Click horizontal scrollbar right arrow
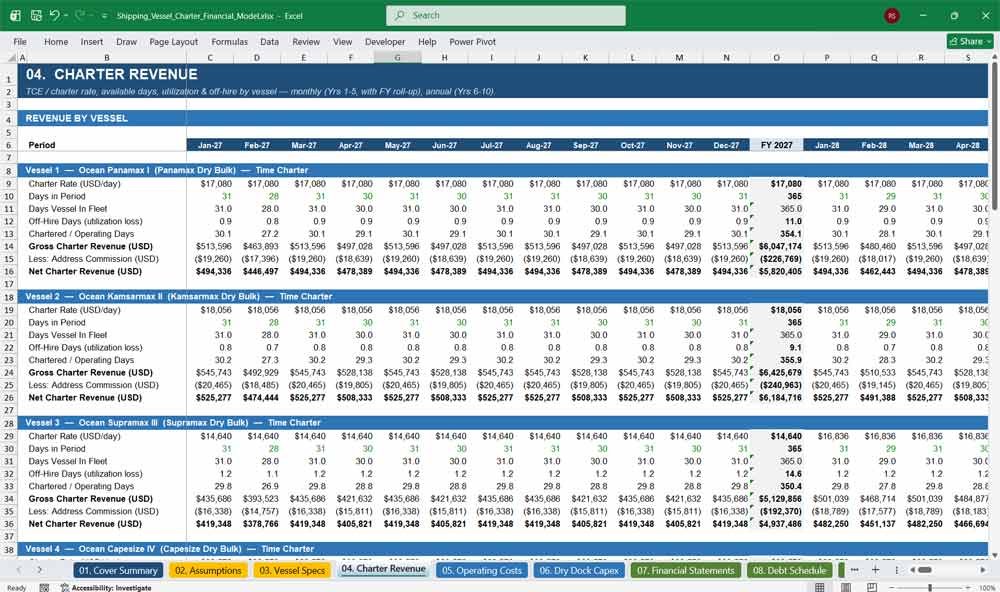This screenshot has height=592, width=1000. pyautogui.click(x=983, y=570)
